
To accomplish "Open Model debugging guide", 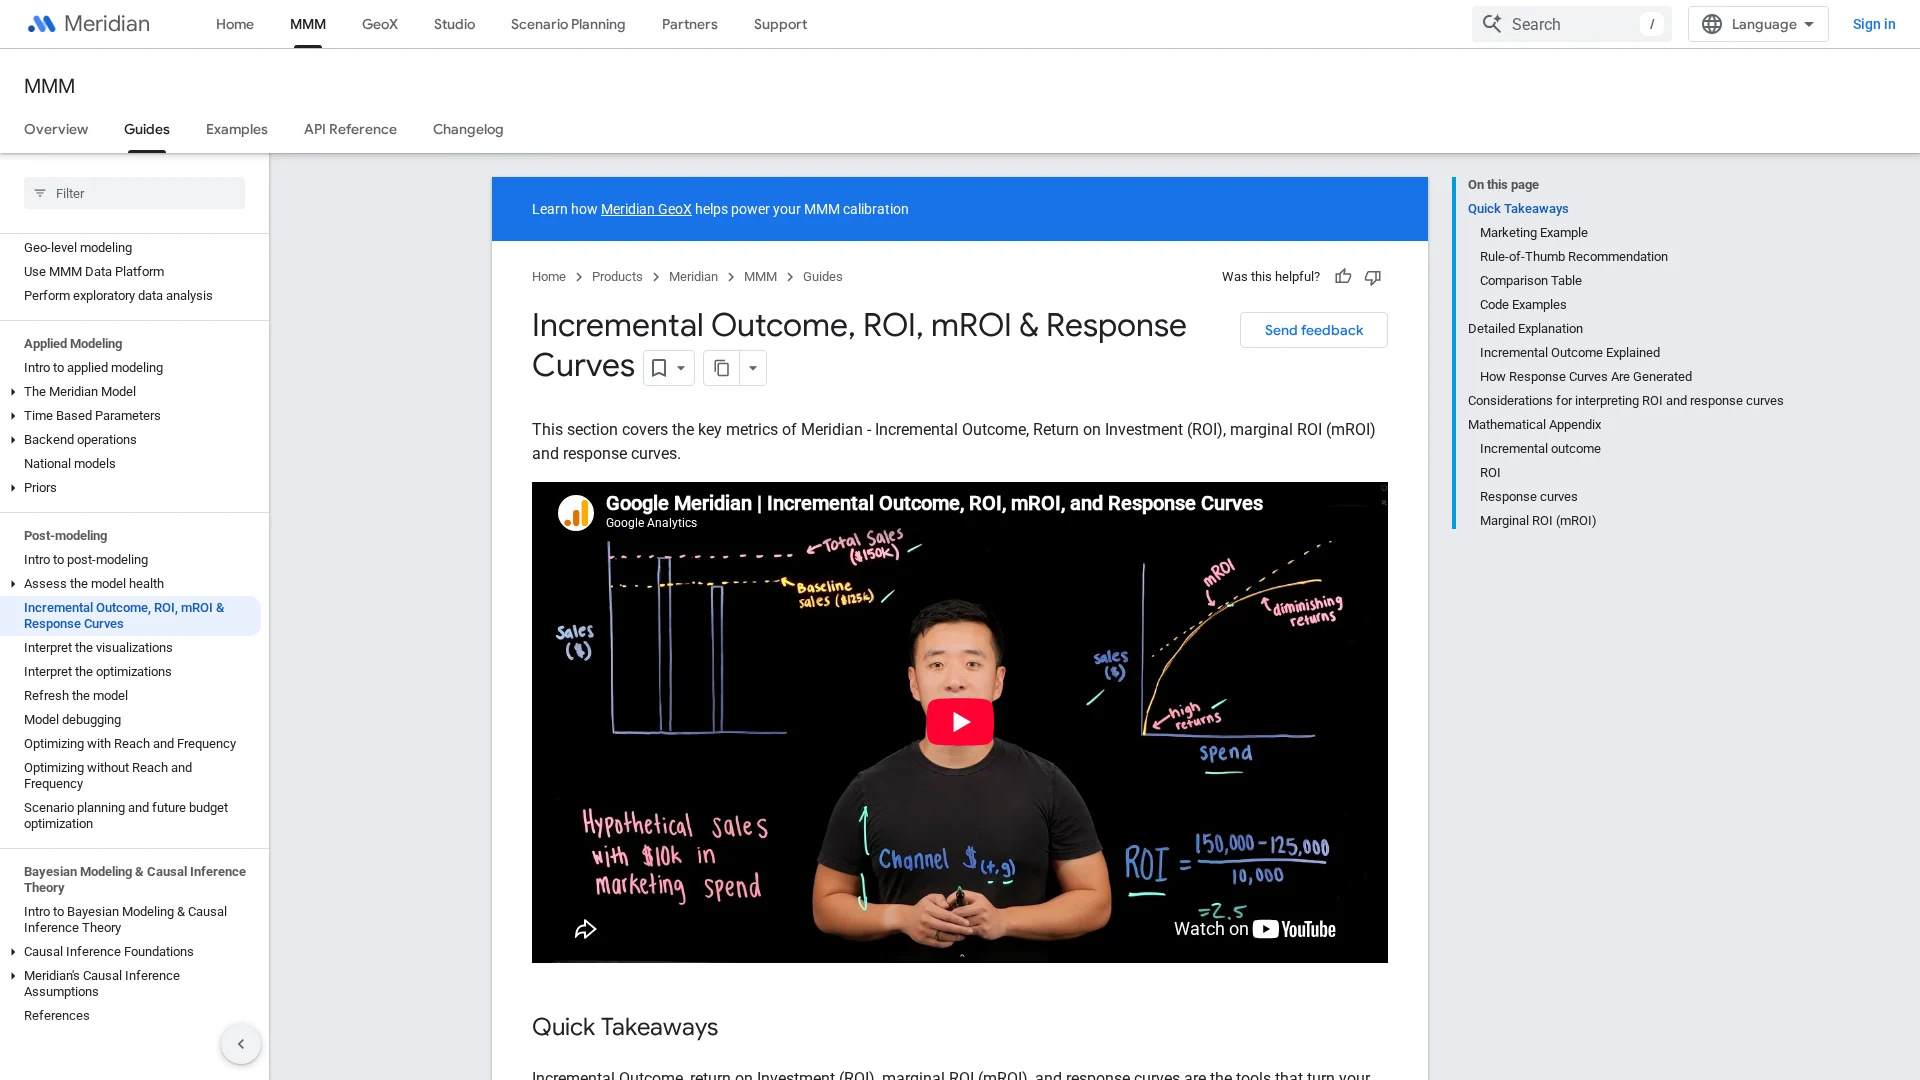I will point(72,720).
